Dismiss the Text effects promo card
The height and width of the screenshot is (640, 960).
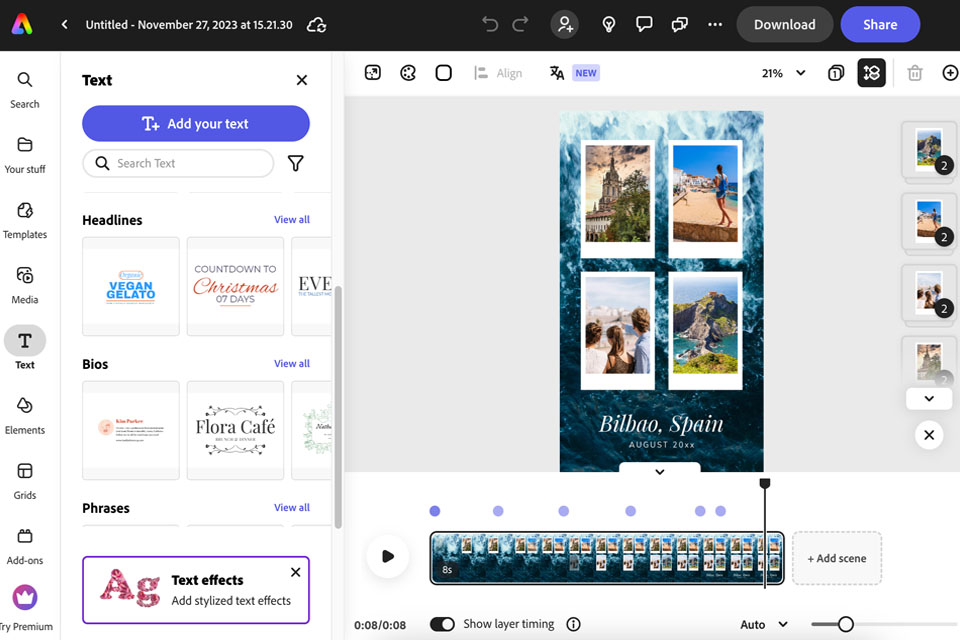(296, 572)
